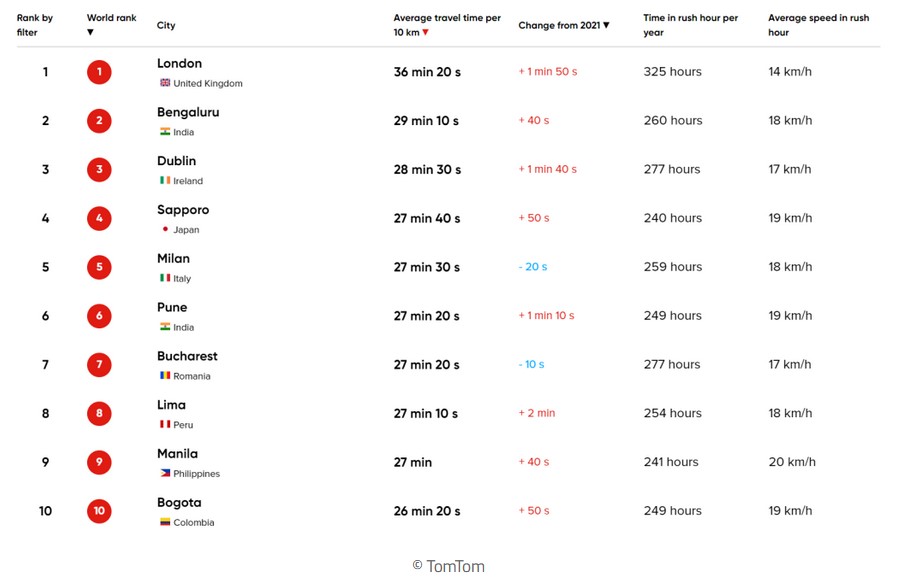Click the Peru flag icon under Lima

[165, 424]
